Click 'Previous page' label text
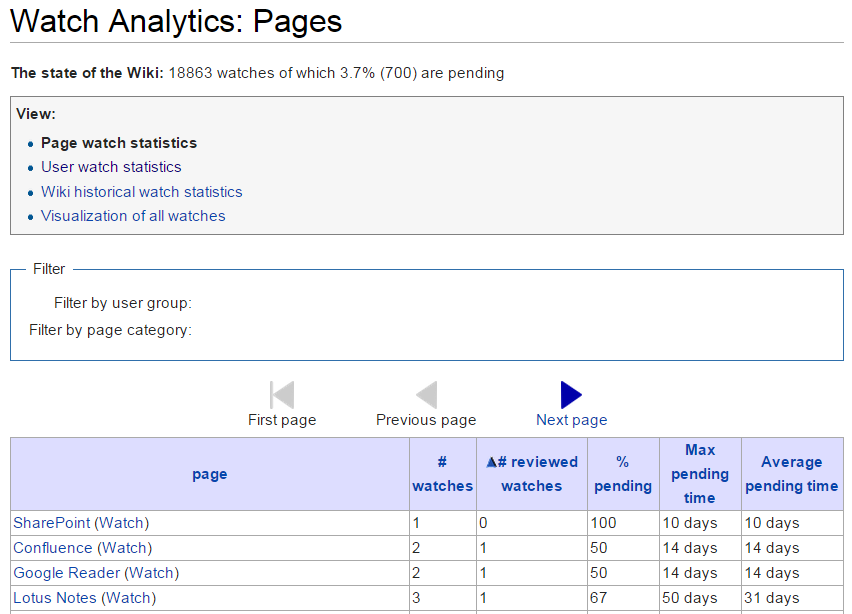This screenshot has height=614, width=852. tap(426, 420)
